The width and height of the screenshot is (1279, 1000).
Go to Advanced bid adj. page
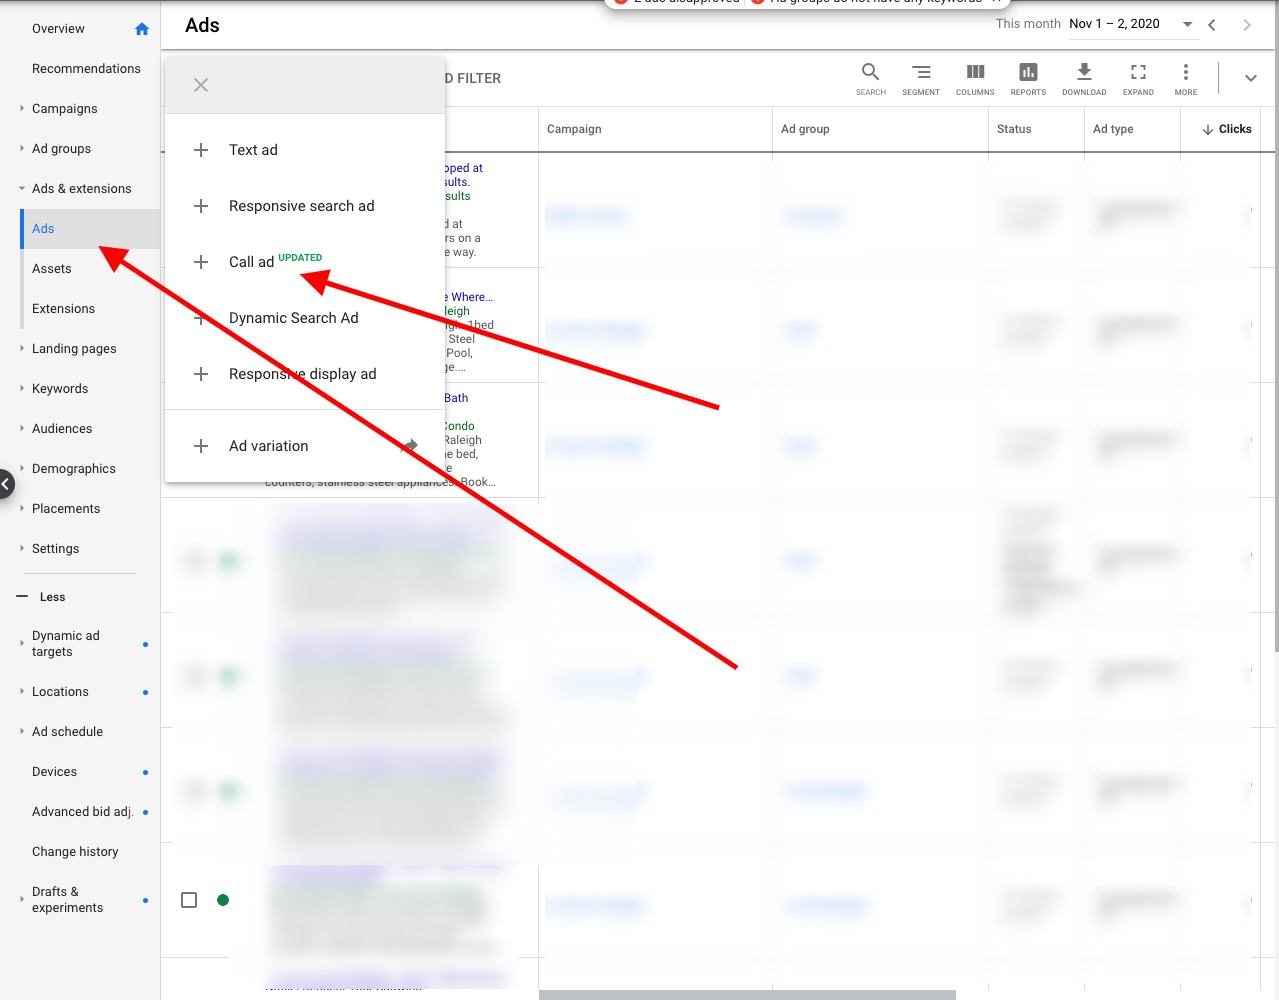click(82, 812)
